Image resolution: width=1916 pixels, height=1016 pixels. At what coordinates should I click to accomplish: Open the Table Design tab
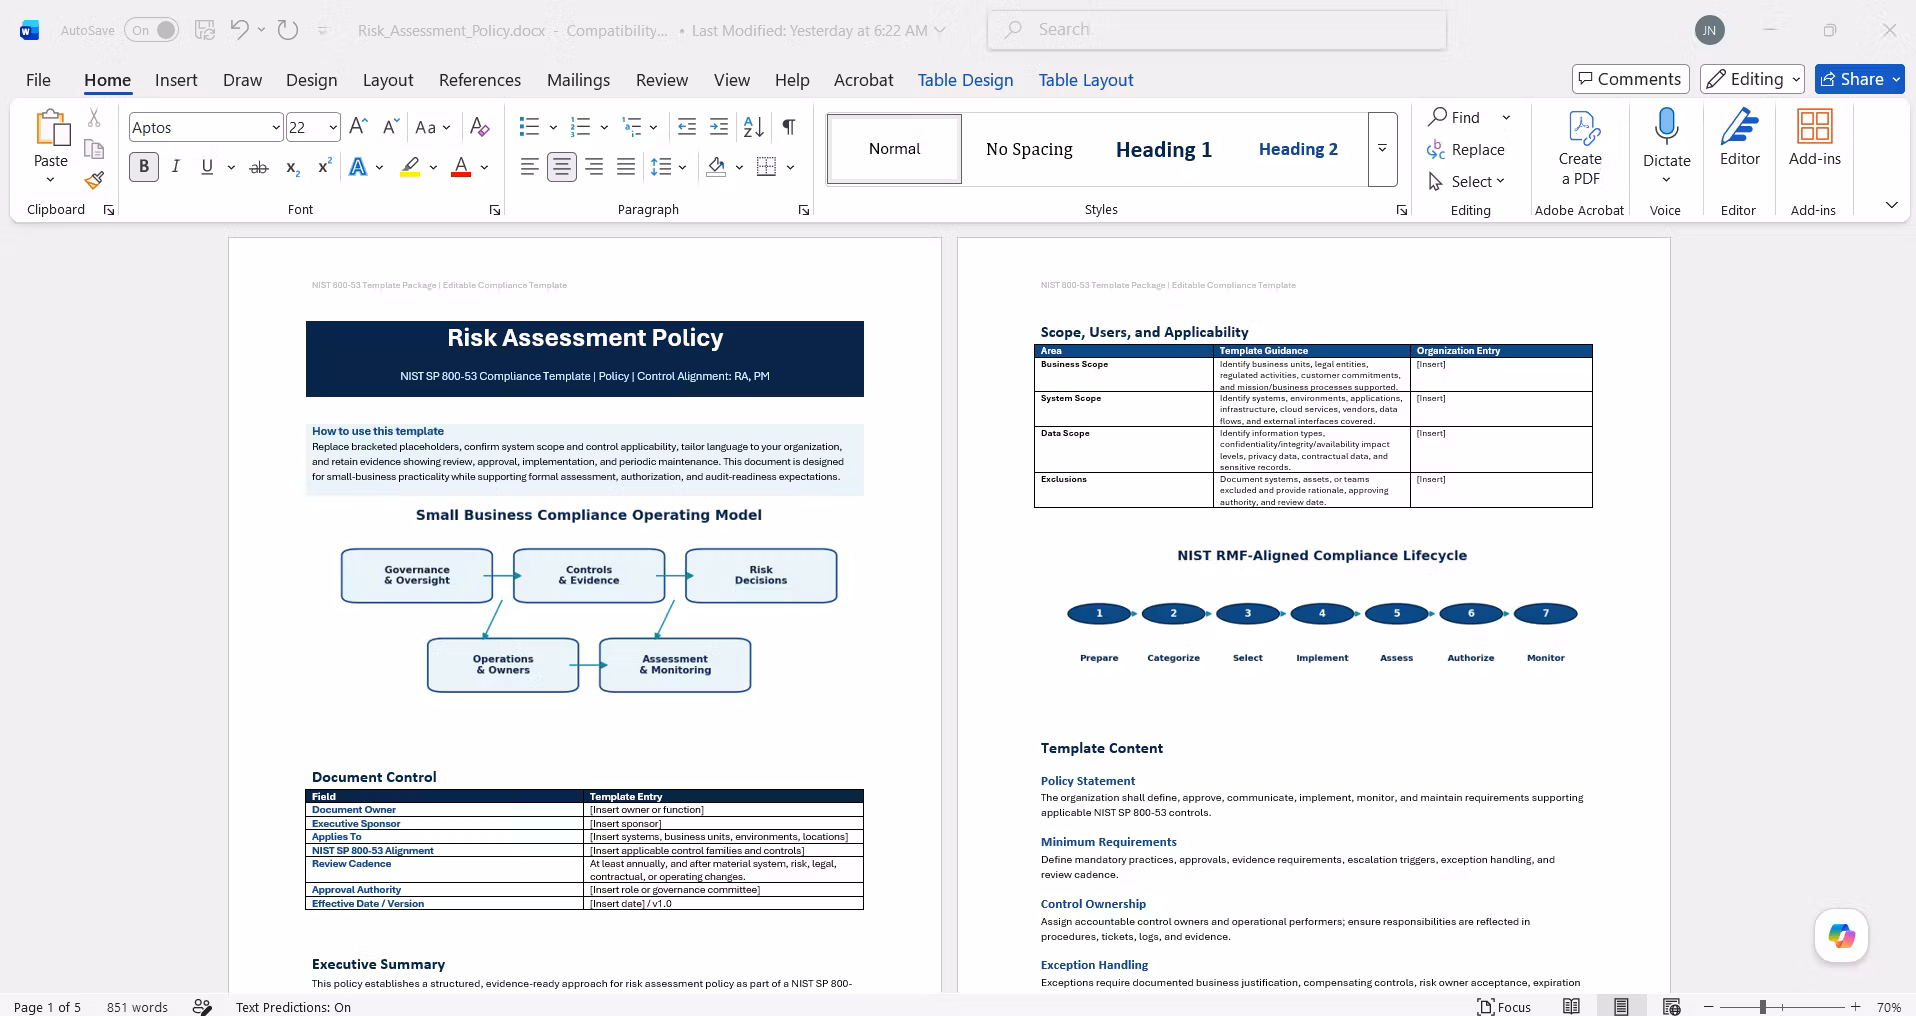pyautogui.click(x=965, y=80)
